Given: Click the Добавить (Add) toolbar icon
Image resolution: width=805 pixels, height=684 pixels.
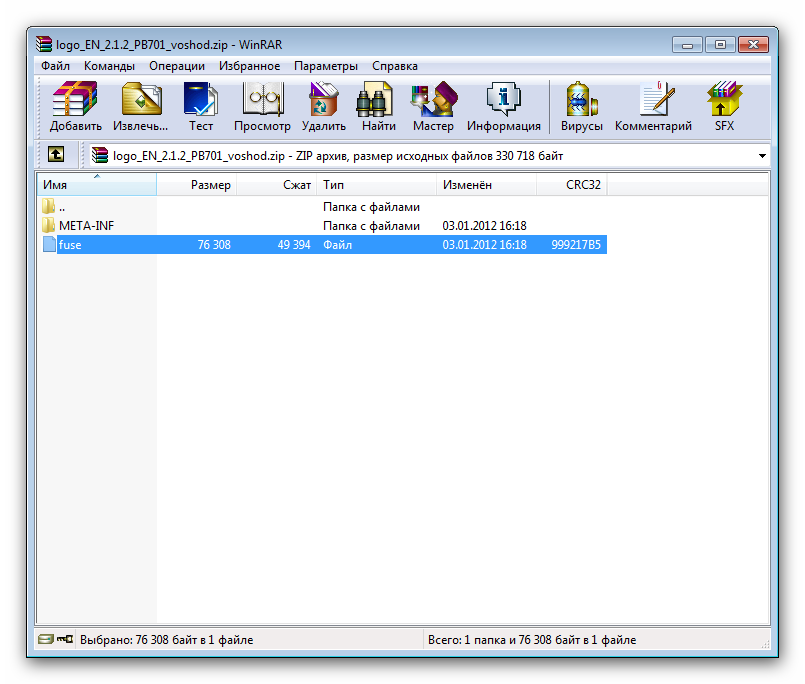Looking at the screenshot, I should (x=75, y=99).
